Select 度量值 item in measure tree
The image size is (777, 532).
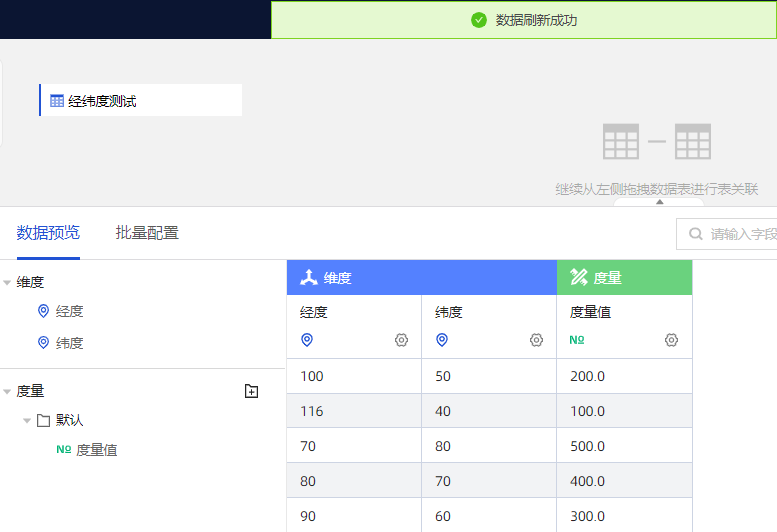tap(96, 450)
